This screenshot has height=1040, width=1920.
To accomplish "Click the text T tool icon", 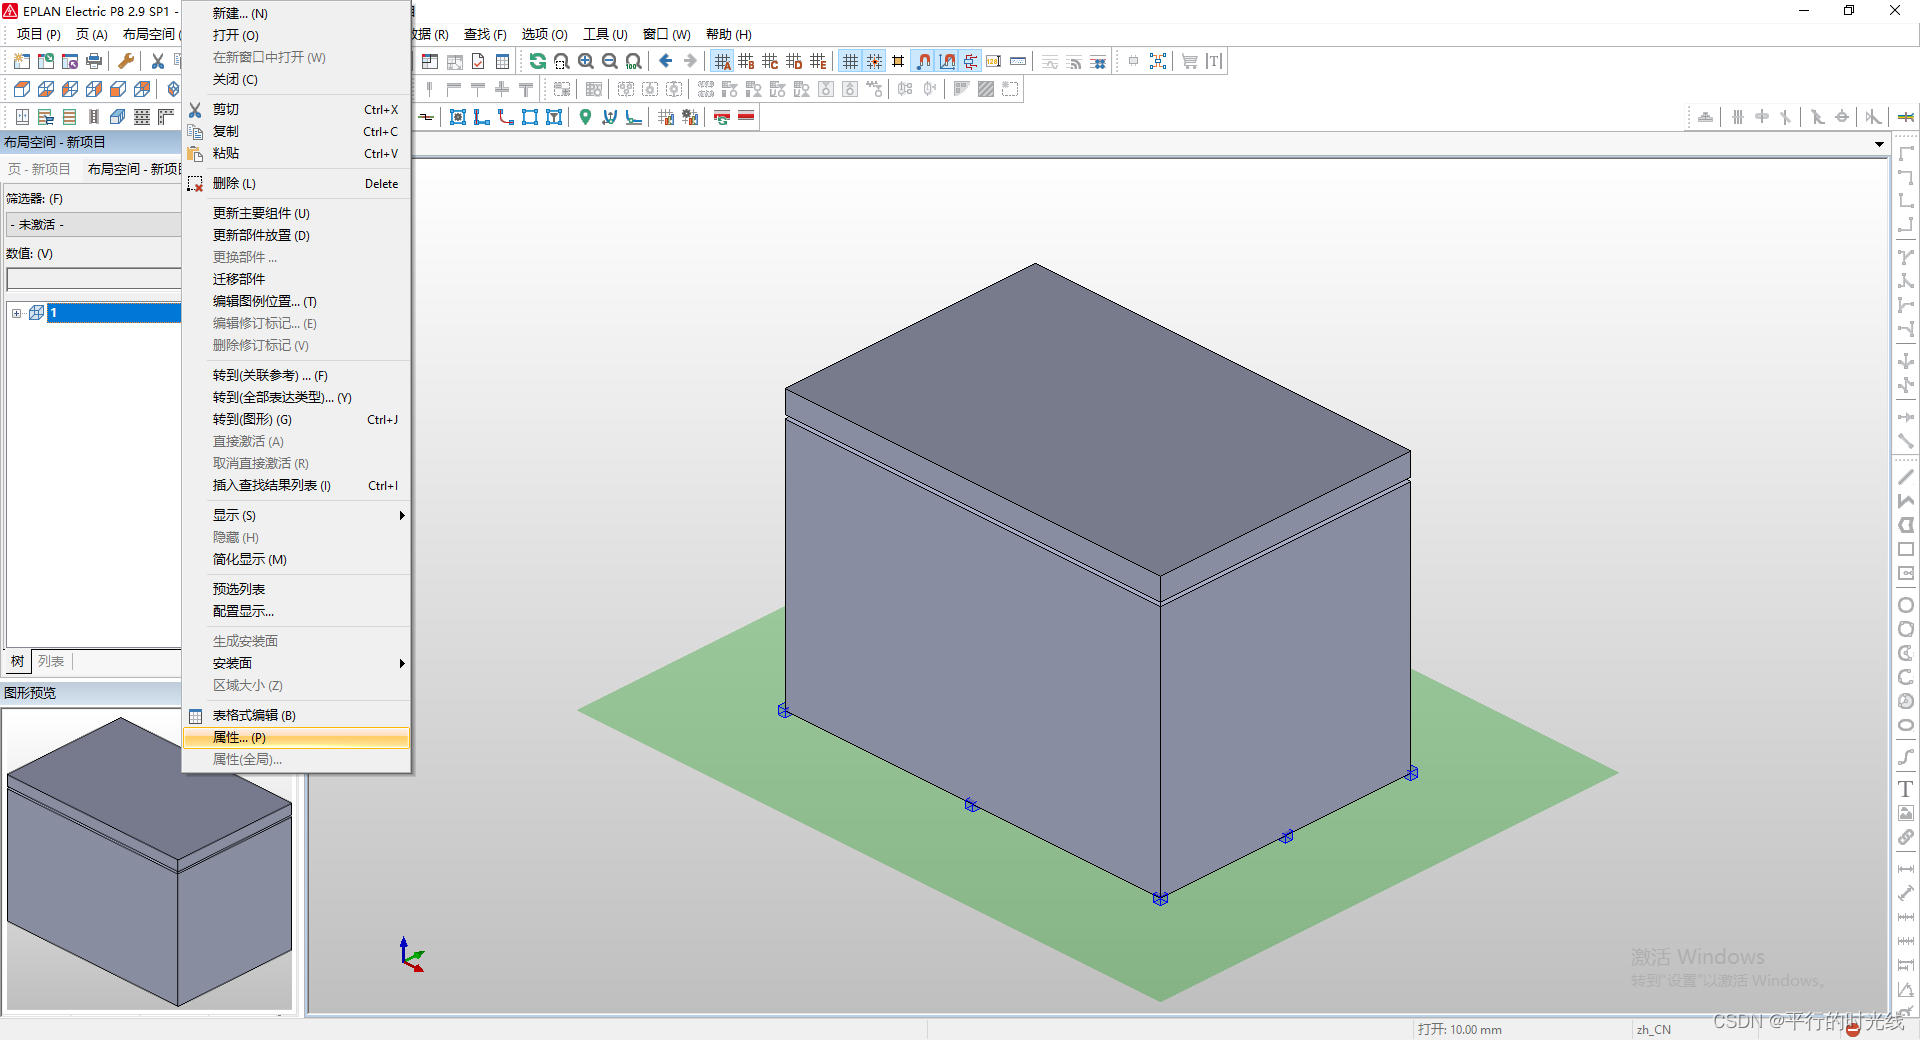I will (x=1906, y=789).
